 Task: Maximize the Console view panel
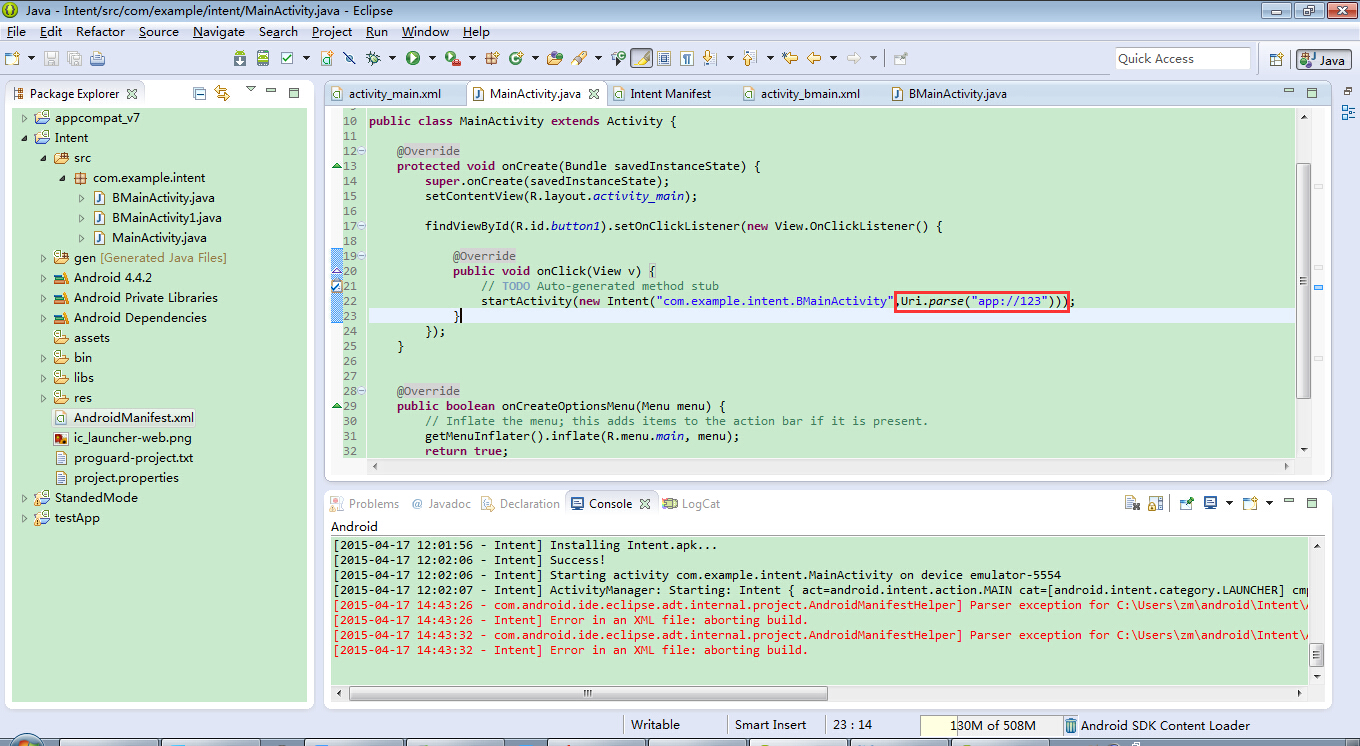pyautogui.click(x=1313, y=503)
